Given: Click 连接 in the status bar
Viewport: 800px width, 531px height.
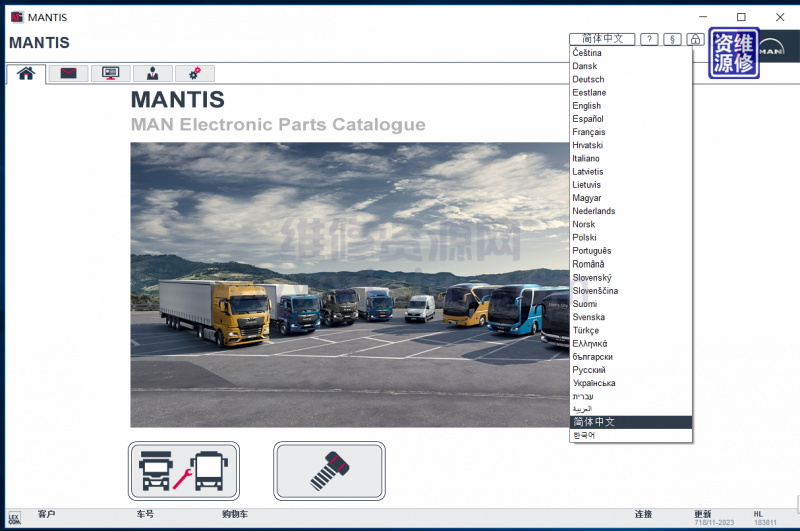Looking at the screenshot, I should coord(643,514).
